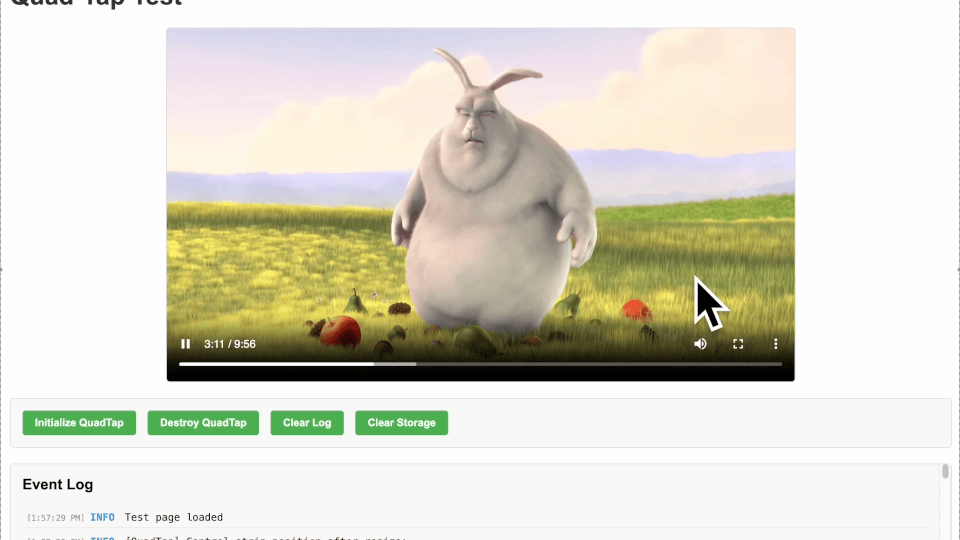The height and width of the screenshot is (540, 960).
Task: Select 'Test page loaded' log entry
Action: click(174, 517)
